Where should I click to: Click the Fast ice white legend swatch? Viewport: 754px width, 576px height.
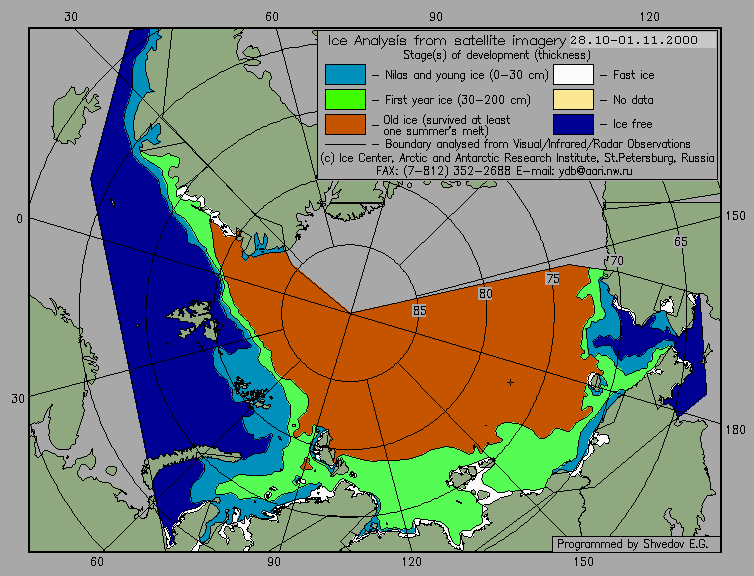(x=573, y=75)
